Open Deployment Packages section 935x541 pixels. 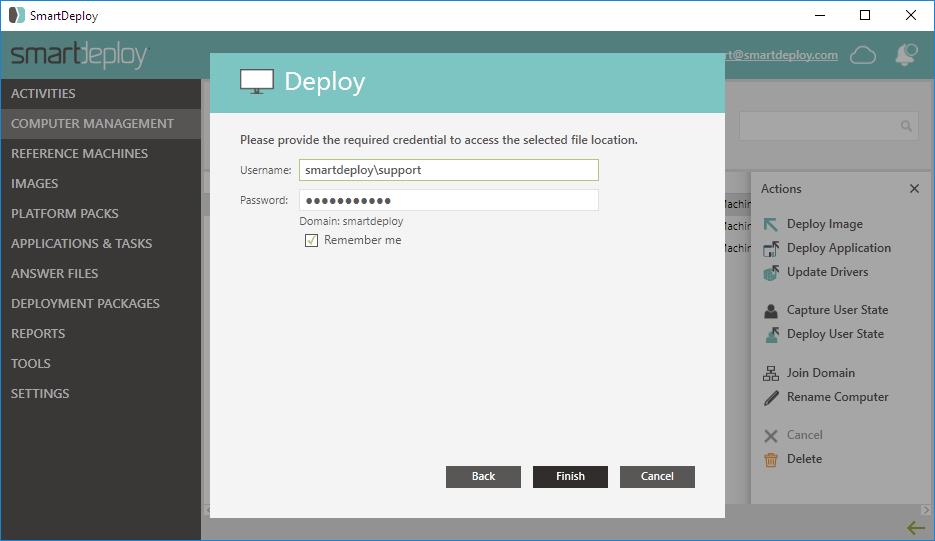(x=101, y=303)
